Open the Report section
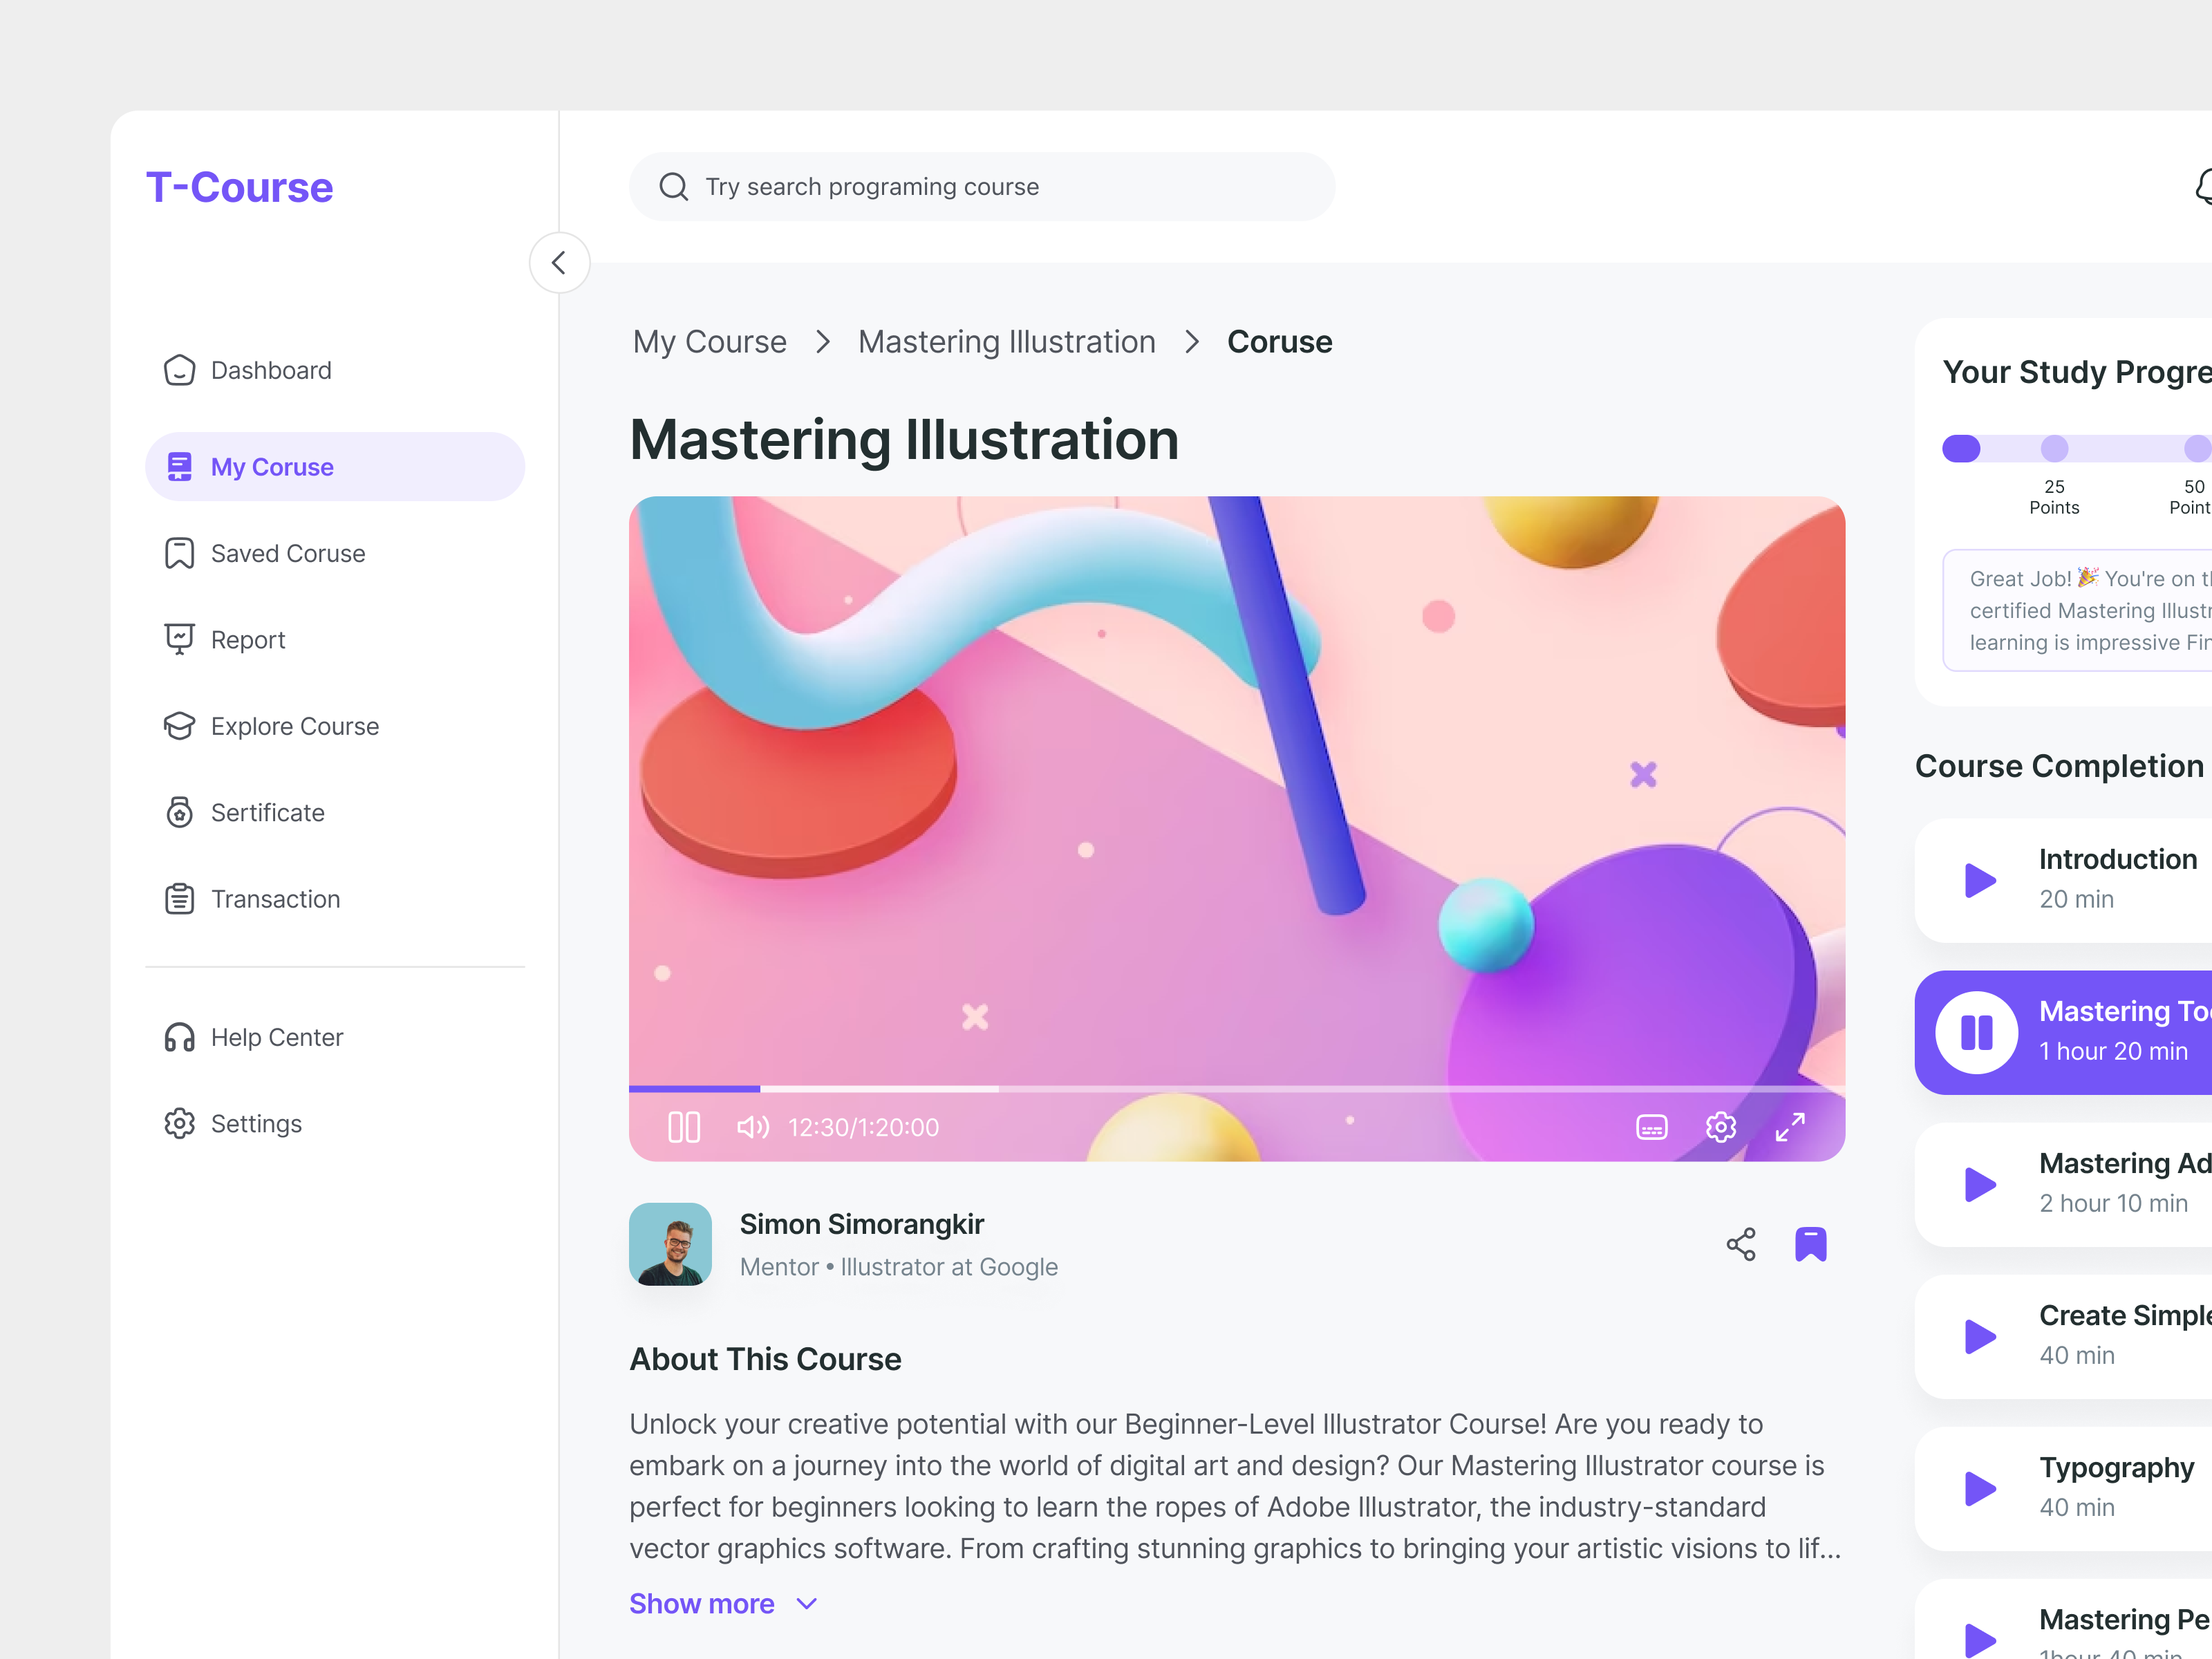 click(247, 639)
